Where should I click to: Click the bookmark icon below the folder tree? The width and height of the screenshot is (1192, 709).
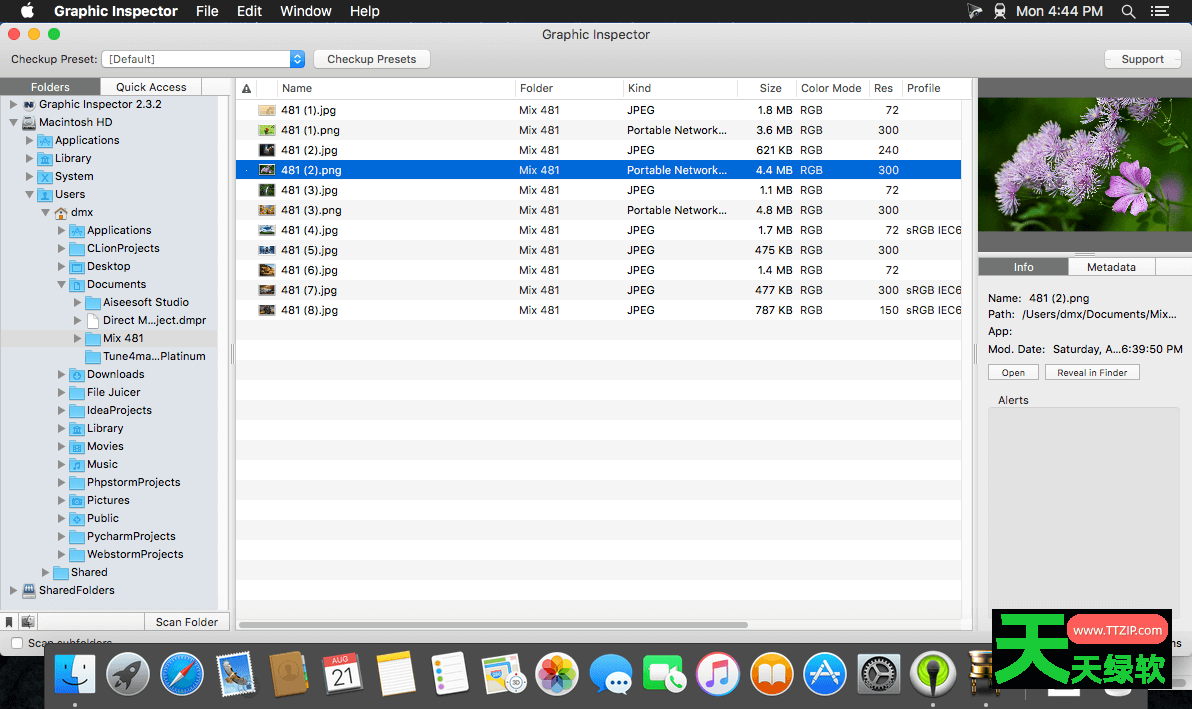pyautogui.click(x=9, y=622)
